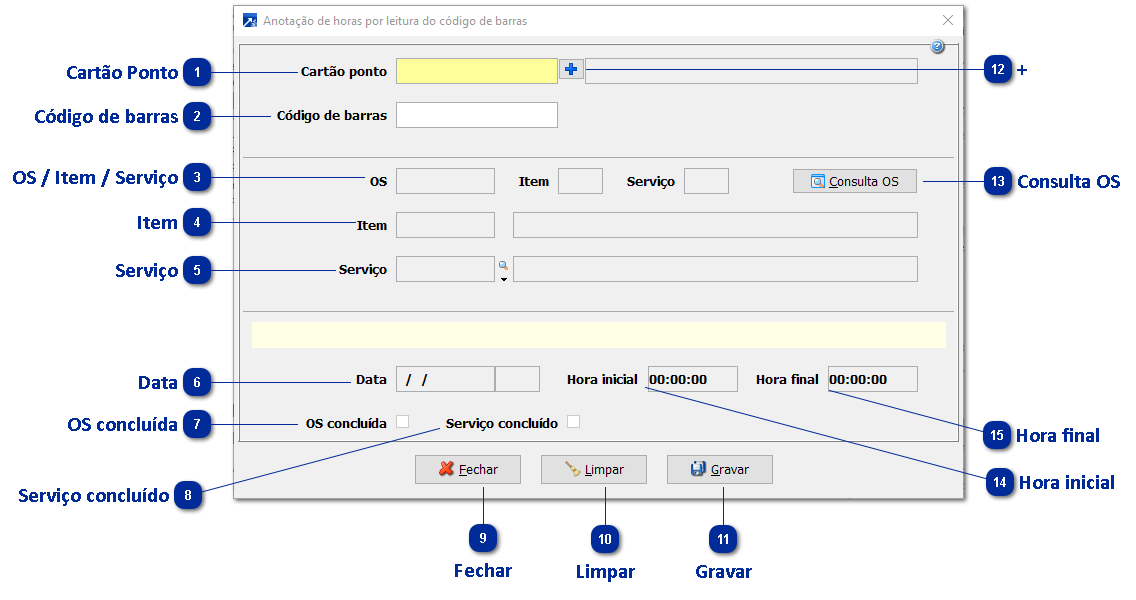Enable the OS concluída checkbox
Viewport: 1136px width, 600px height.
(403, 422)
